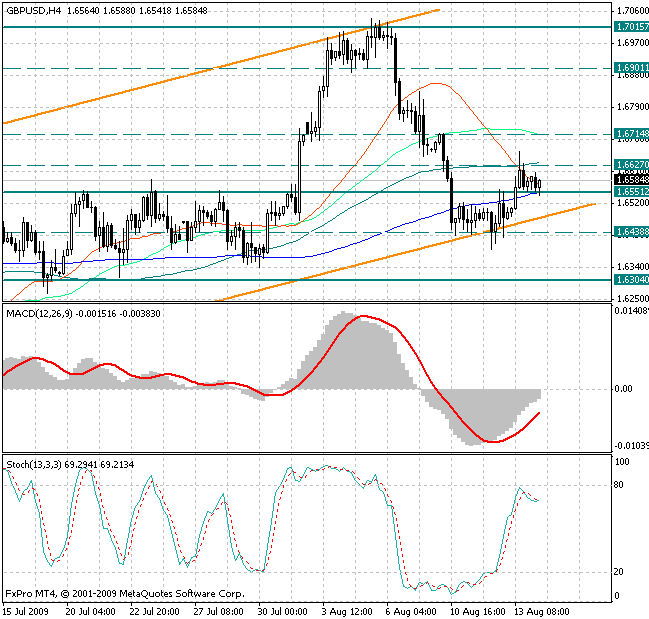Select the 1.69011 dashed level price tag

(x=631, y=68)
